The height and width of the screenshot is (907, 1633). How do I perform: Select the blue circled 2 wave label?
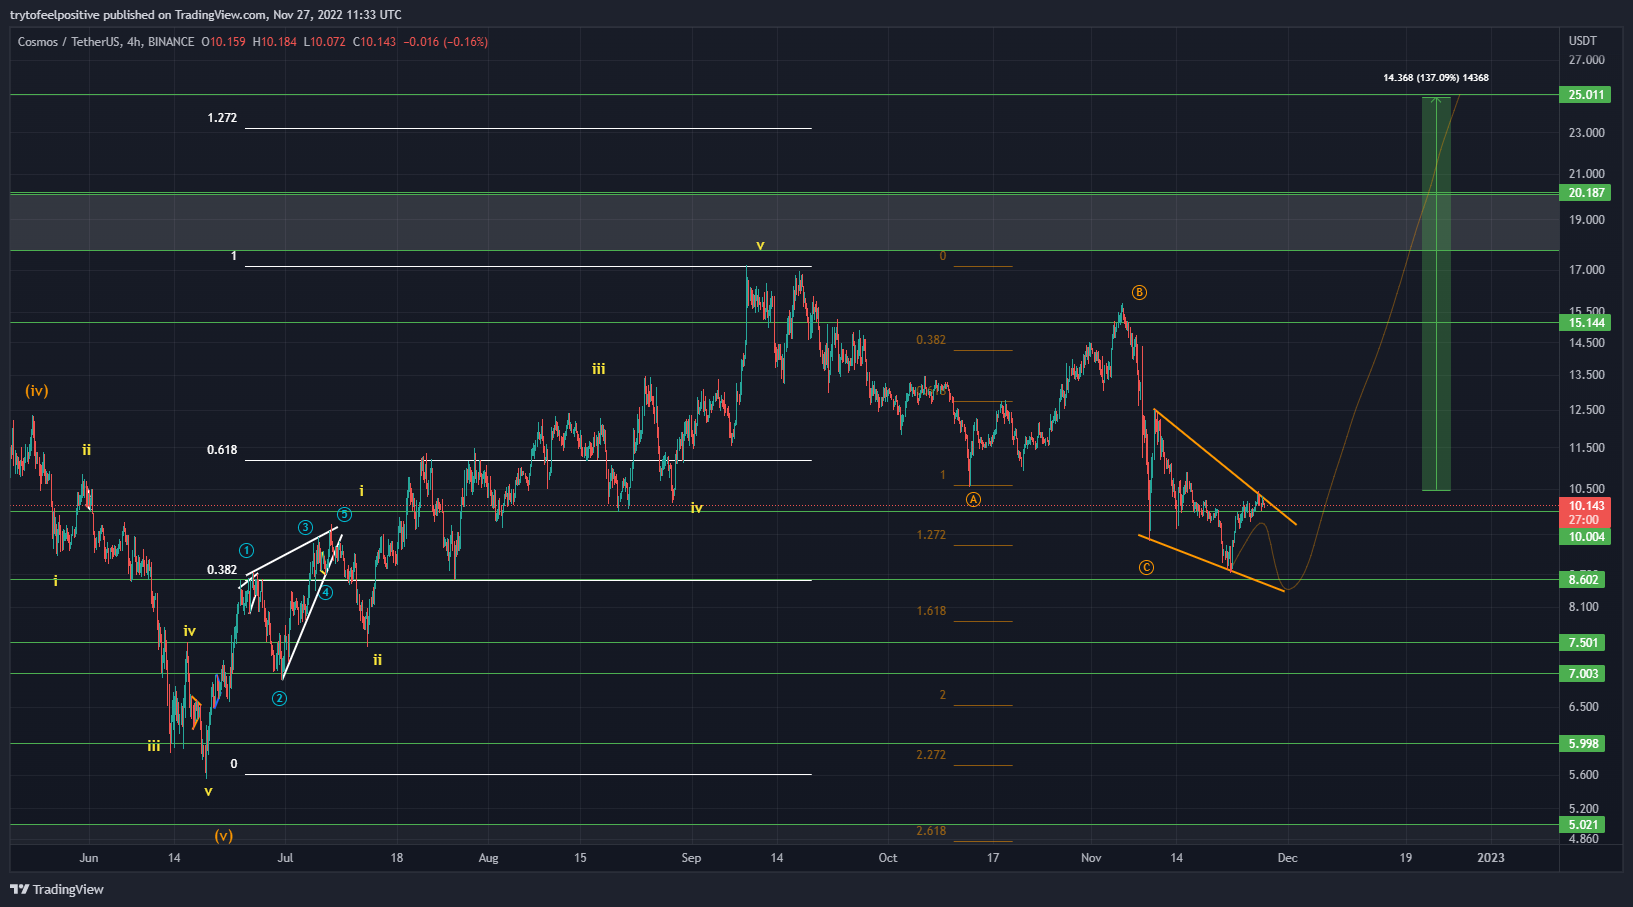click(280, 699)
